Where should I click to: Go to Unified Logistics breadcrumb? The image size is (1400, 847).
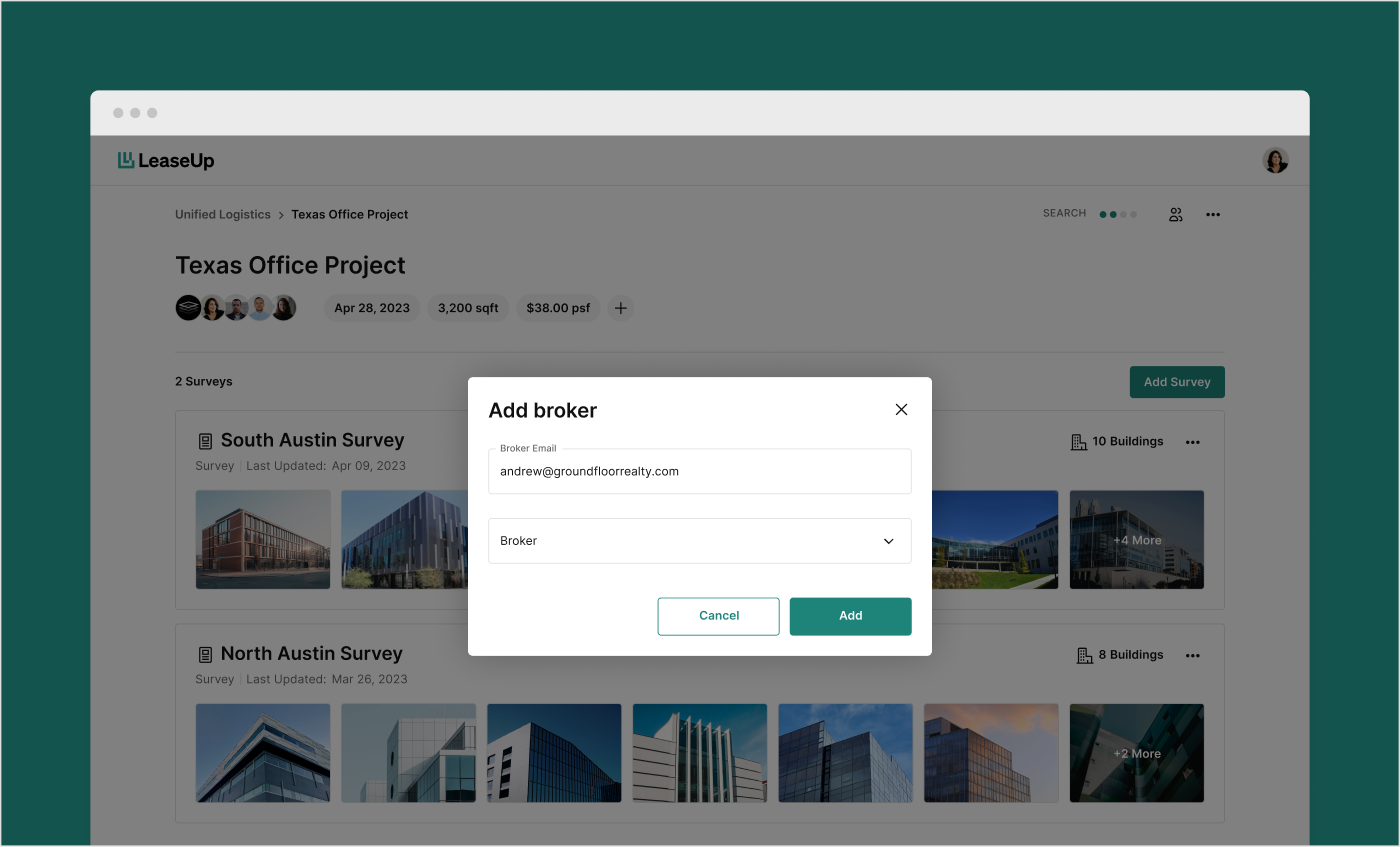223,214
